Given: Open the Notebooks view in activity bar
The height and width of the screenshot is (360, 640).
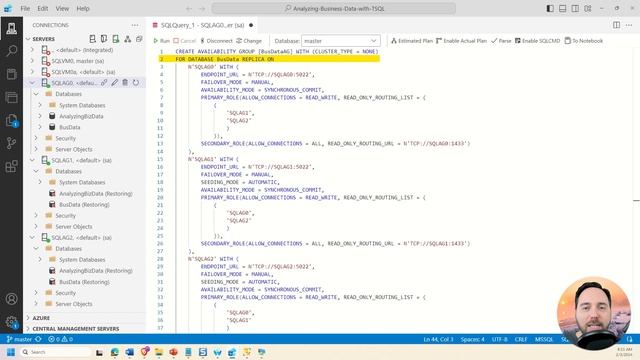Looking at the screenshot, I should click(11, 74).
